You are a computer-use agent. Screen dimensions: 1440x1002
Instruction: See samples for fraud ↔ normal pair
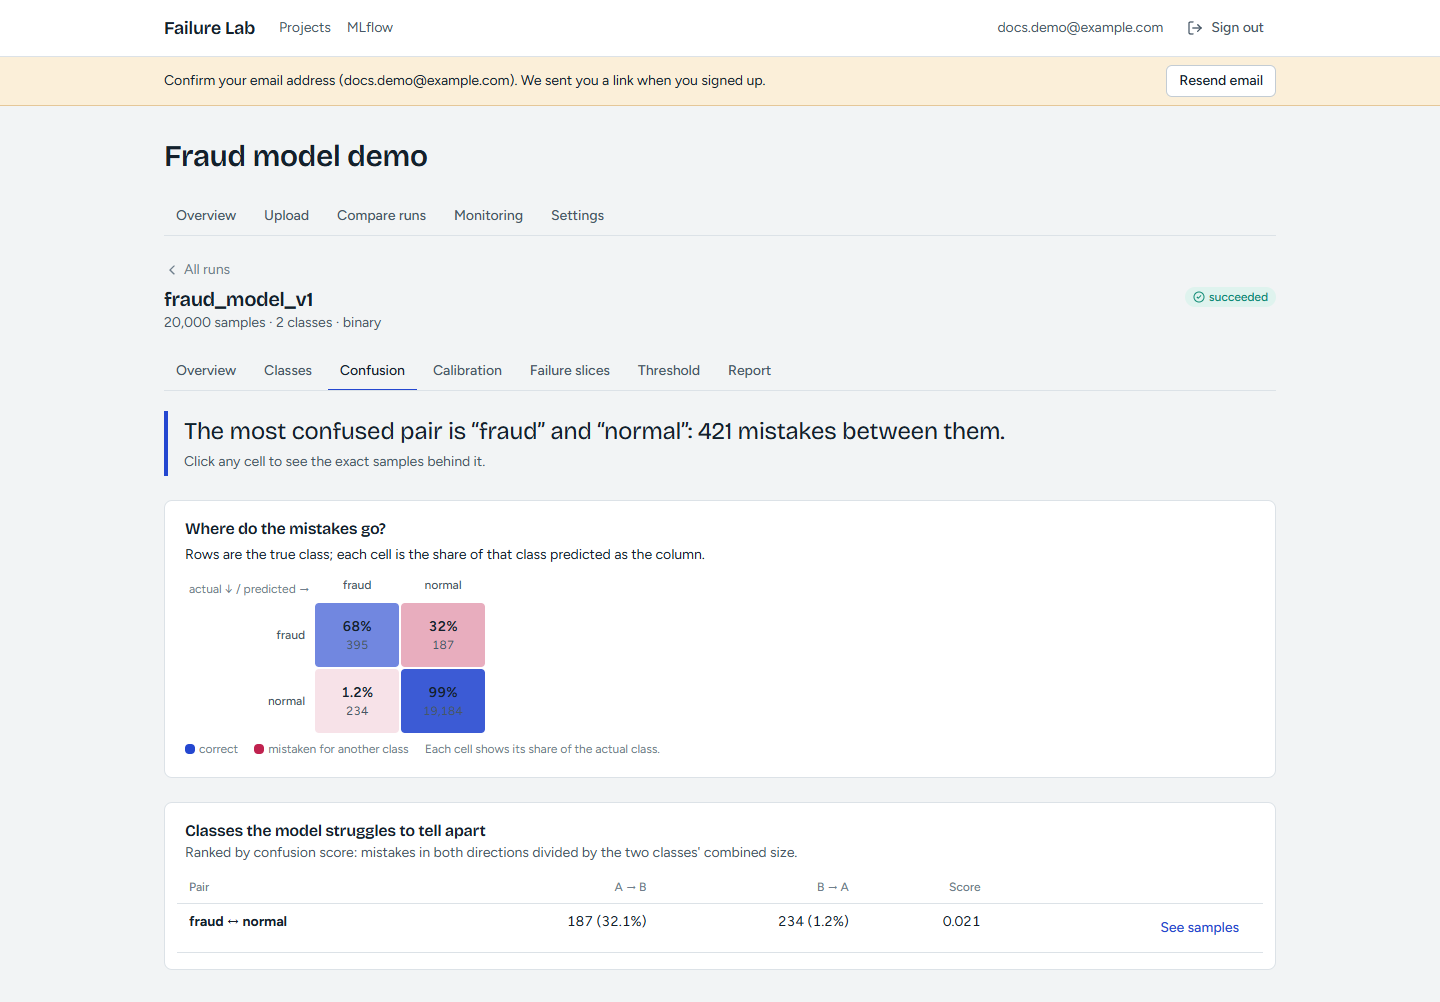pos(1199,928)
